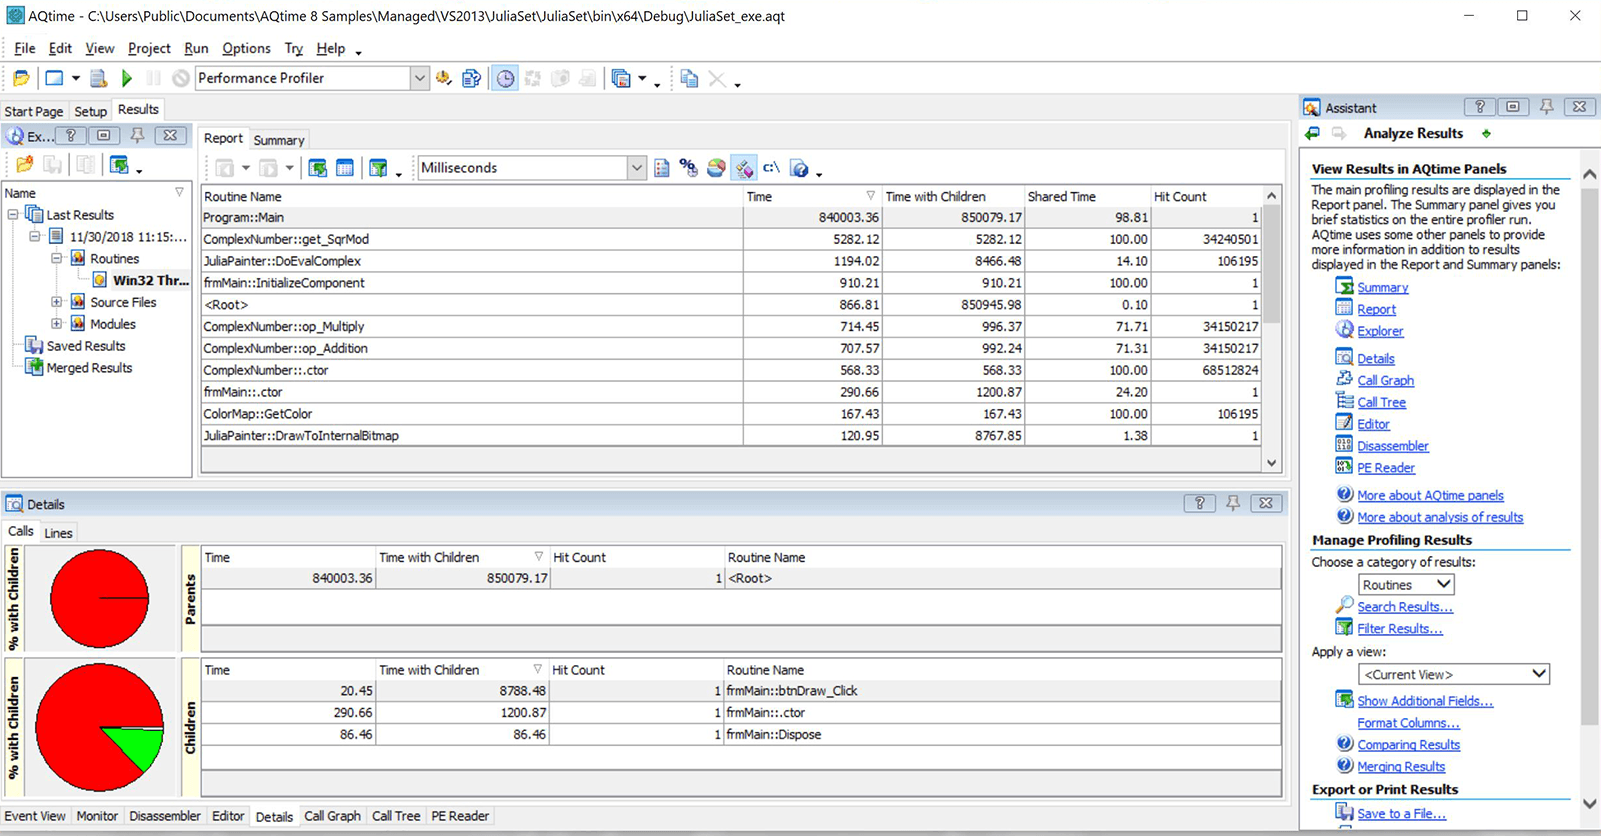1601x836 pixels.
Task: Click the save-results icon left of Run arrow
Action: [98, 78]
